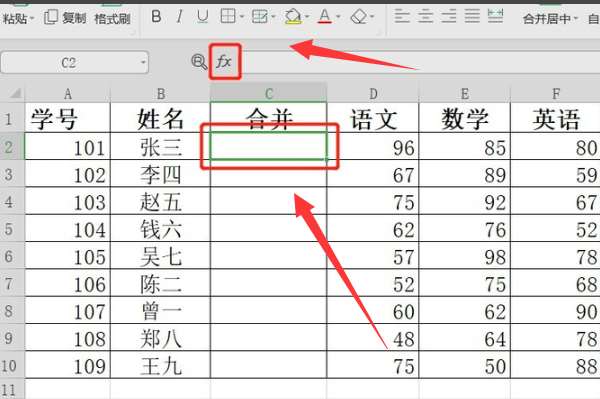
Task: Toggle Underline formatting
Action: coord(202,16)
